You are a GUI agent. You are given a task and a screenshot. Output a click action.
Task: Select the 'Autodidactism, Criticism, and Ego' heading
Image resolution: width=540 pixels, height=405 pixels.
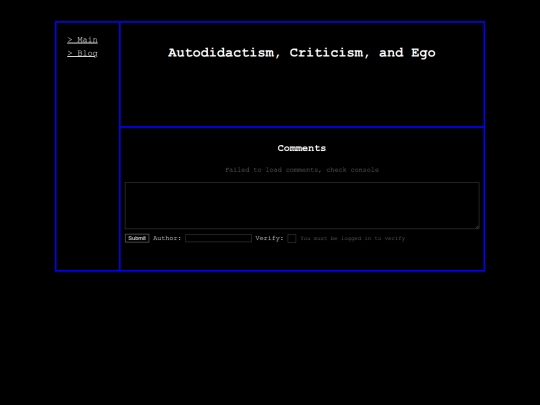[x=302, y=53]
